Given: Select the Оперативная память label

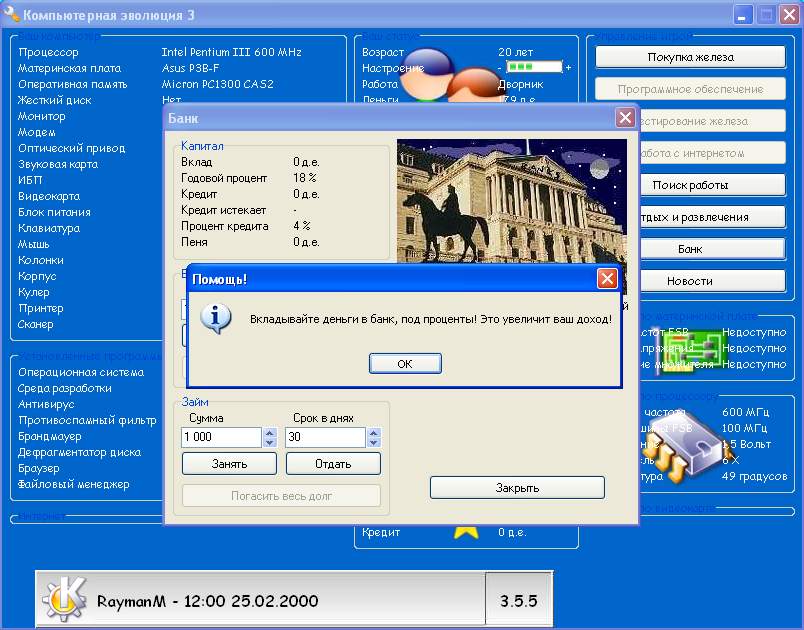Looking at the screenshot, I should pos(72,84).
